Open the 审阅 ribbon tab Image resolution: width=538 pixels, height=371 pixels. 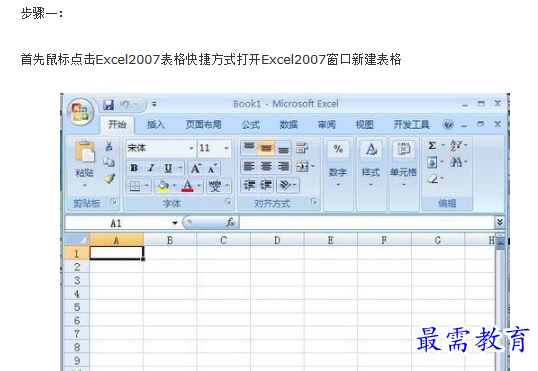click(x=327, y=125)
